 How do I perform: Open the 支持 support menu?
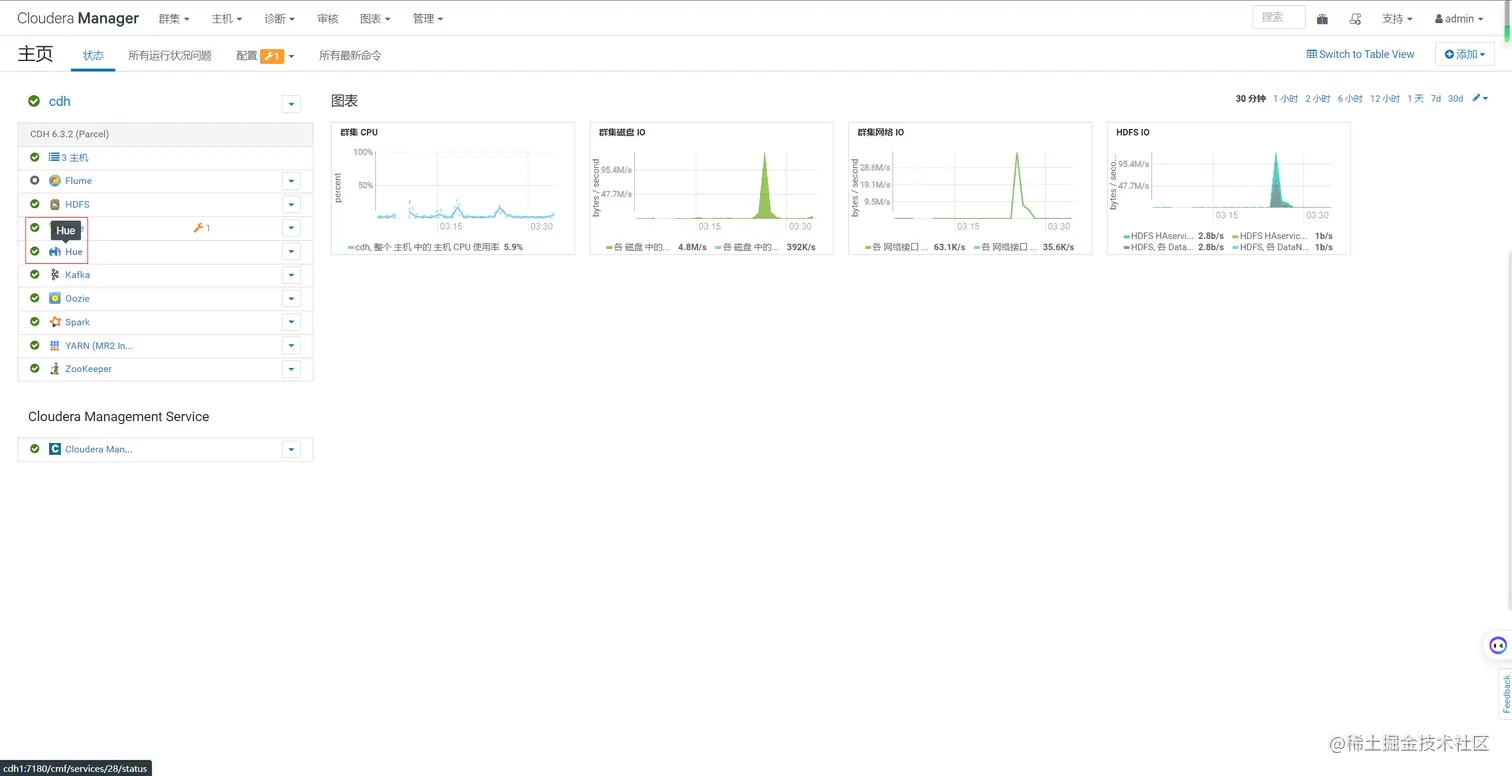[1397, 19]
